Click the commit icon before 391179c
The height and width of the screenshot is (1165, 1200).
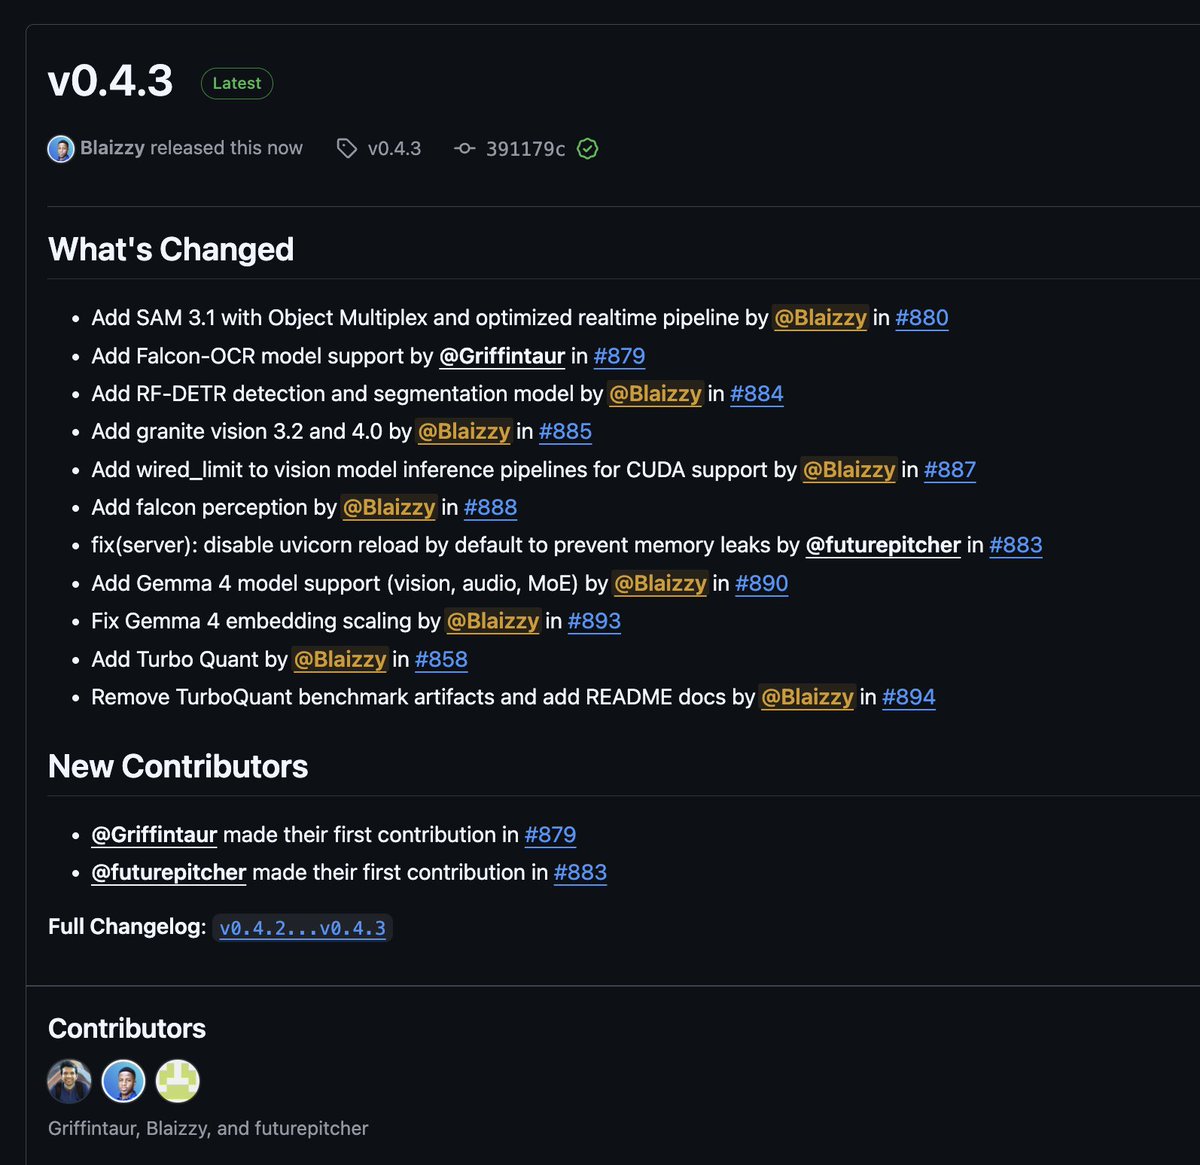click(x=464, y=147)
